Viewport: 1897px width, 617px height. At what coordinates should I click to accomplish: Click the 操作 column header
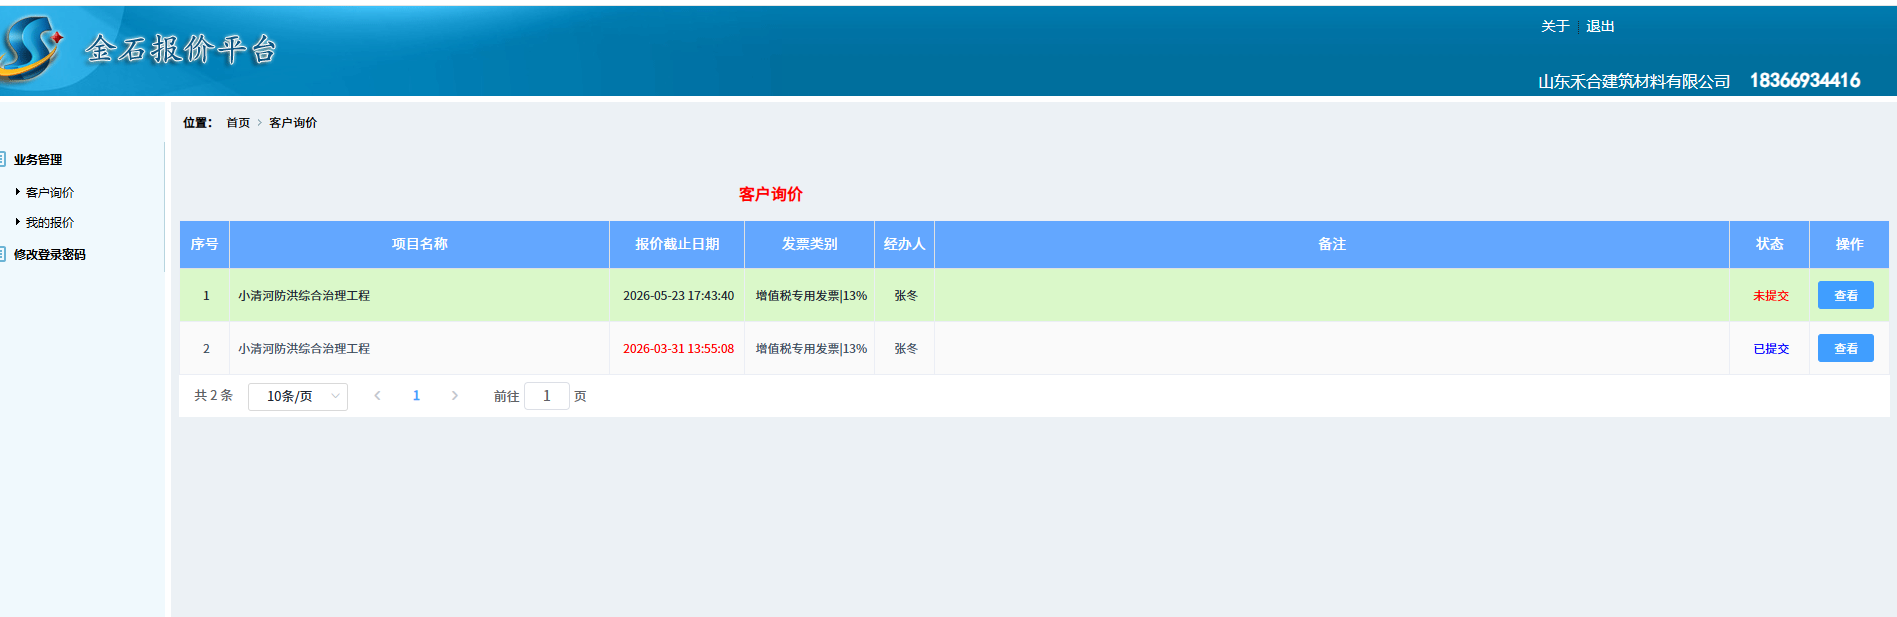coord(1850,244)
